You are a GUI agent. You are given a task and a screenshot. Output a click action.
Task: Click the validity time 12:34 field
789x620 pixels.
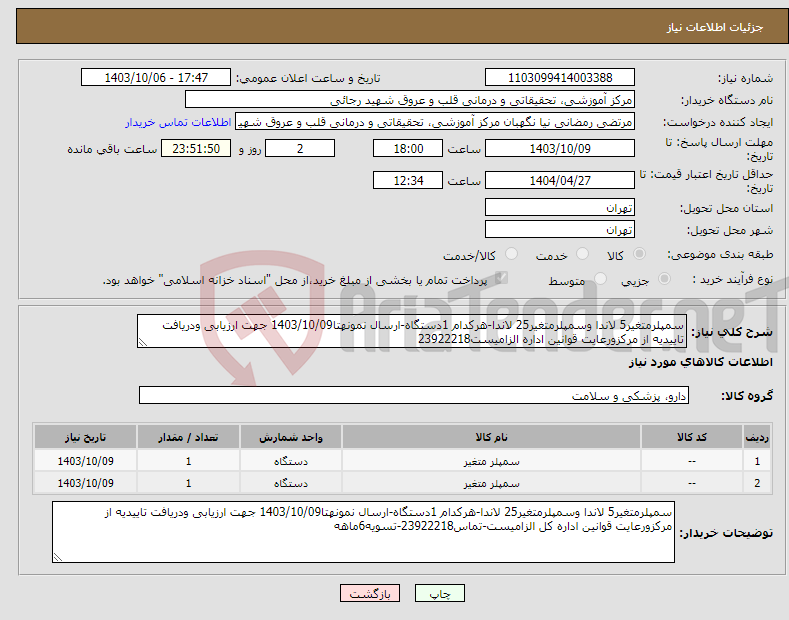point(408,180)
